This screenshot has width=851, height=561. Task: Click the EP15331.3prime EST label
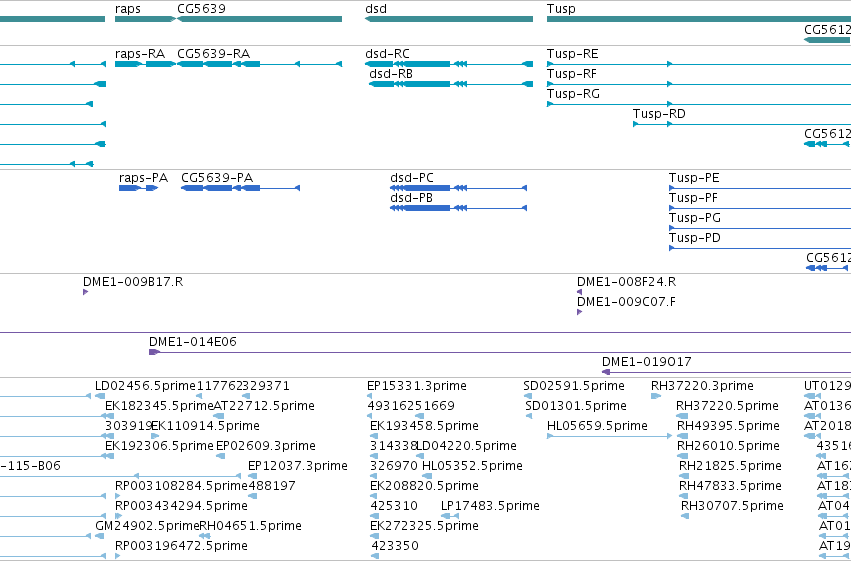pyautogui.click(x=417, y=386)
